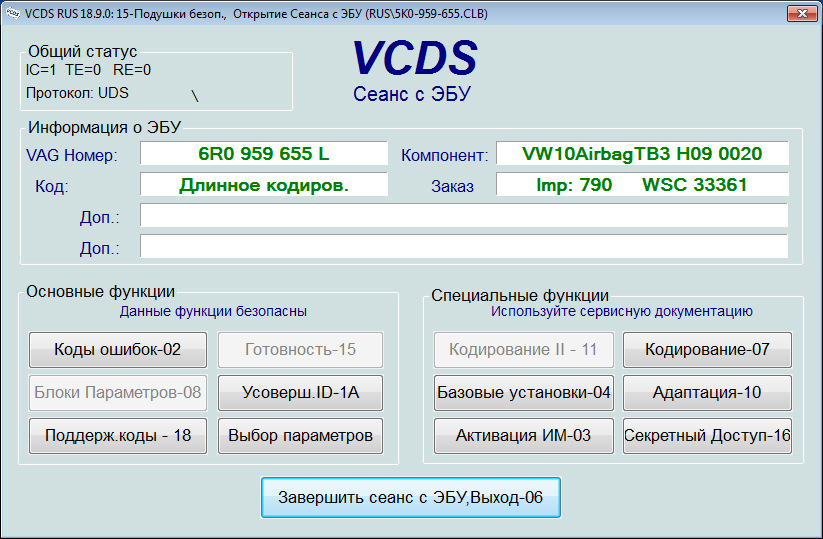823x539 pixels.
Task: Click the second empty Доп. field
Action: click(x=464, y=247)
